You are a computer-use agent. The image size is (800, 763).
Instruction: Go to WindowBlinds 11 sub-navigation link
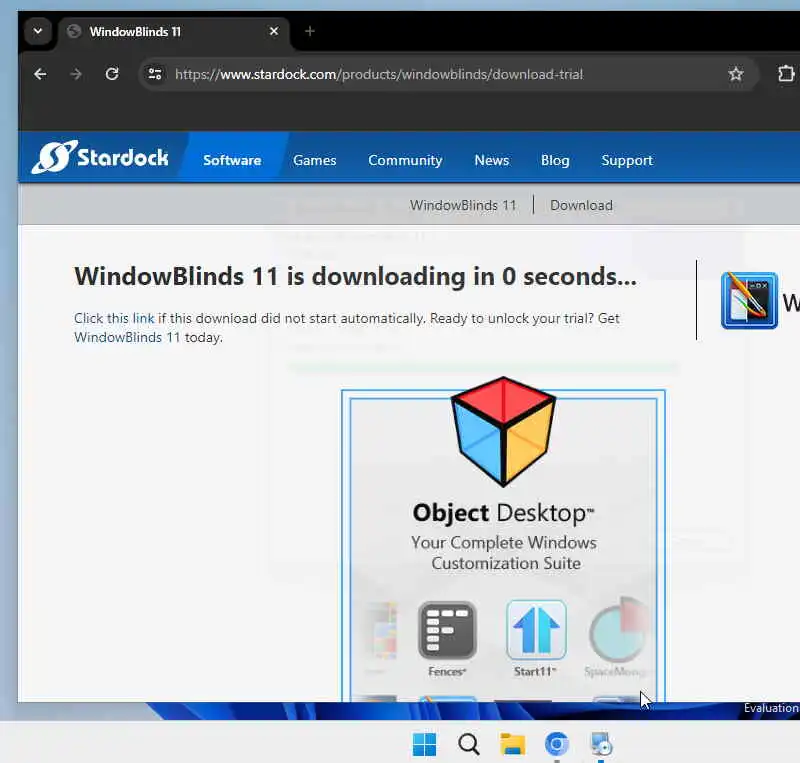pyautogui.click(x=463, y=205)
